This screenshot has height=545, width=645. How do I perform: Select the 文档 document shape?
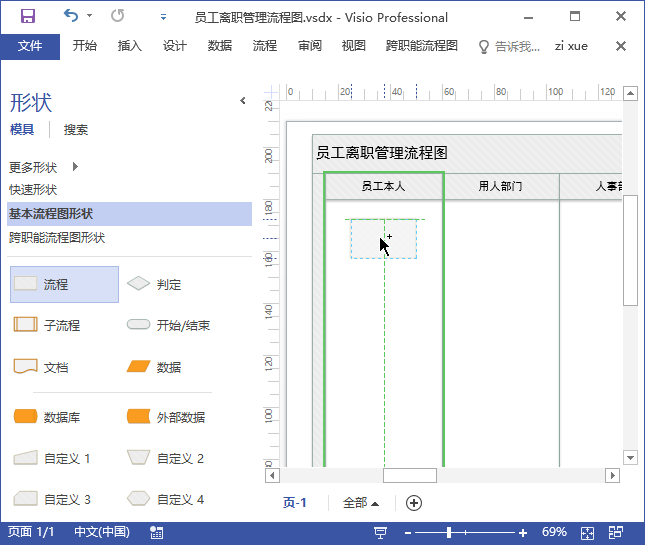(41, 366)
